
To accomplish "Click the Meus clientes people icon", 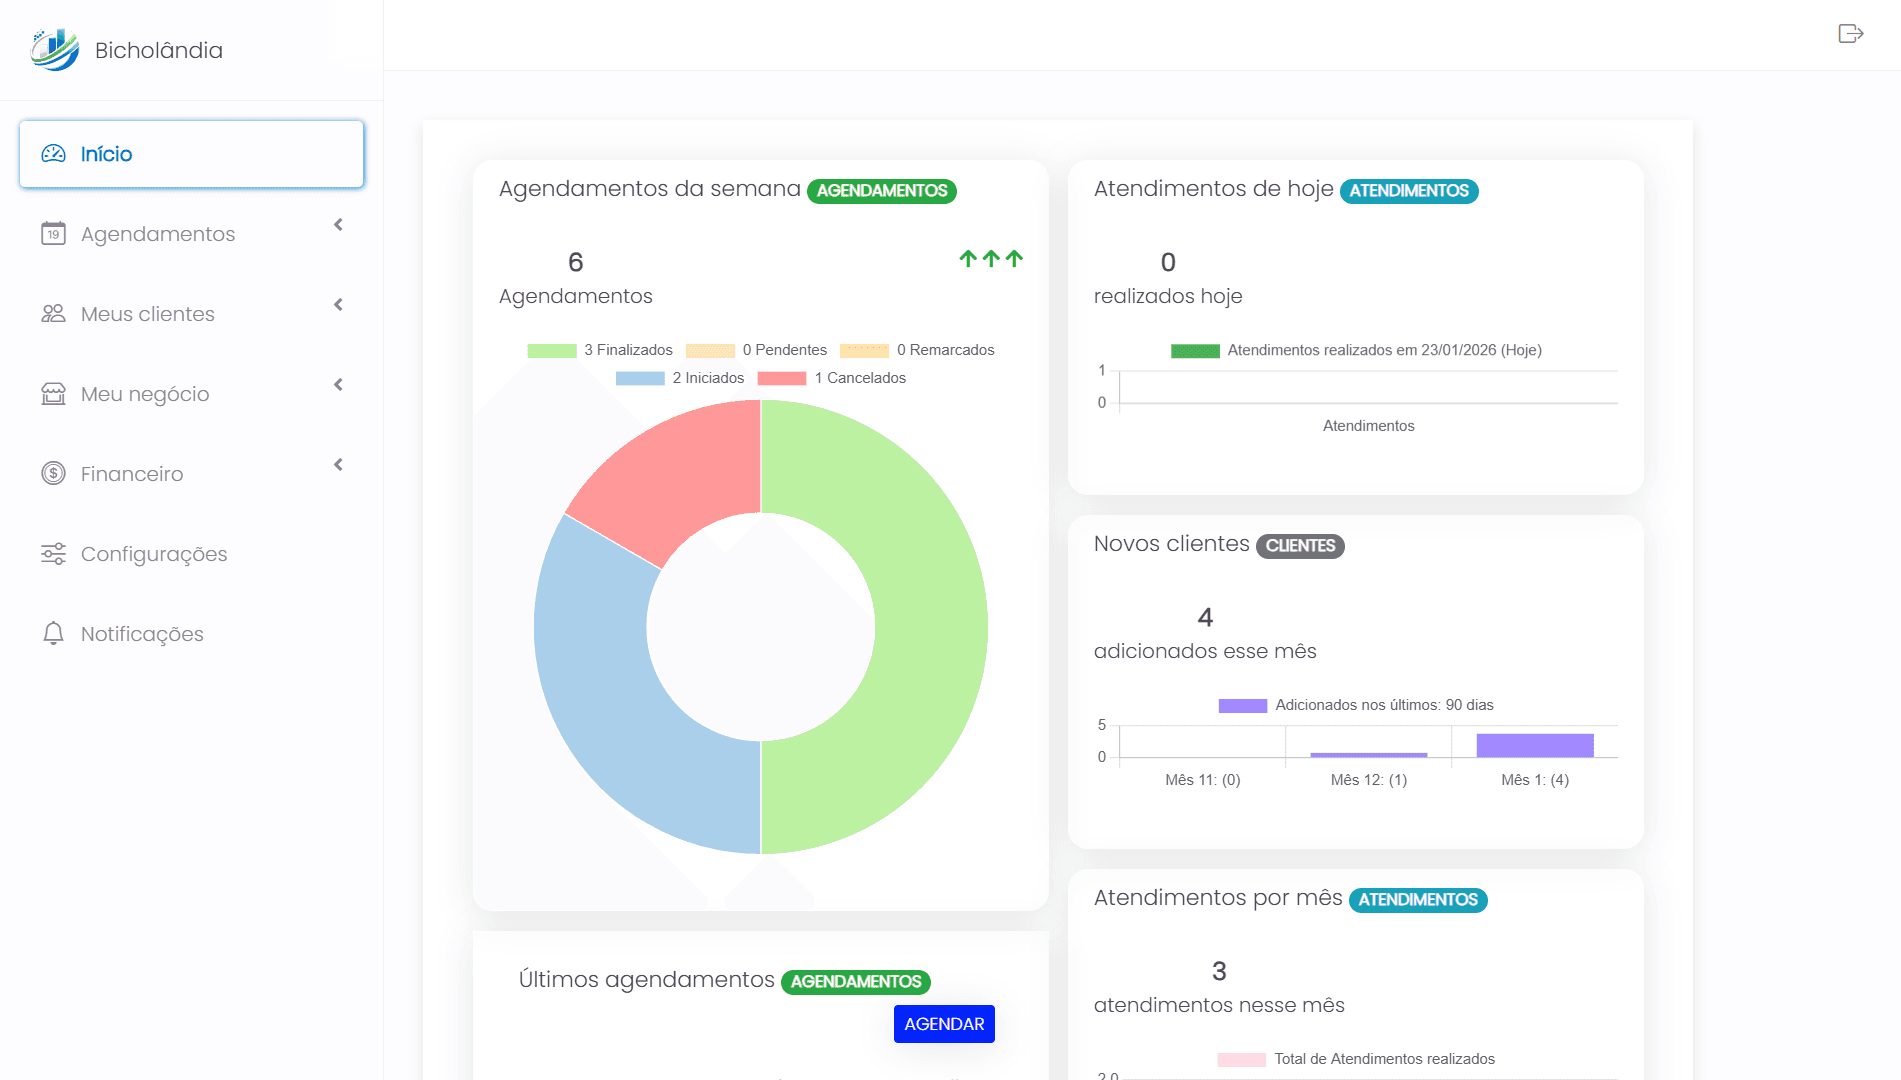I will 53,314.
